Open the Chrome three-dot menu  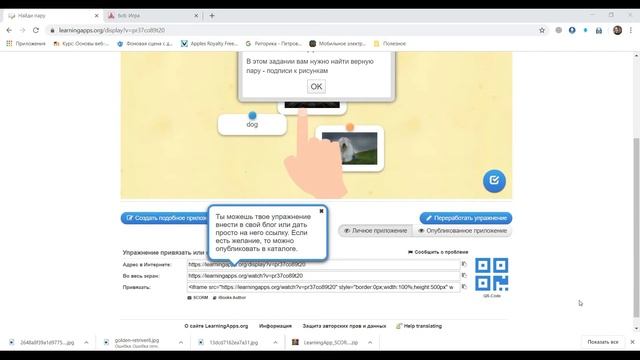pyautogui.click(x=631, y=30)
